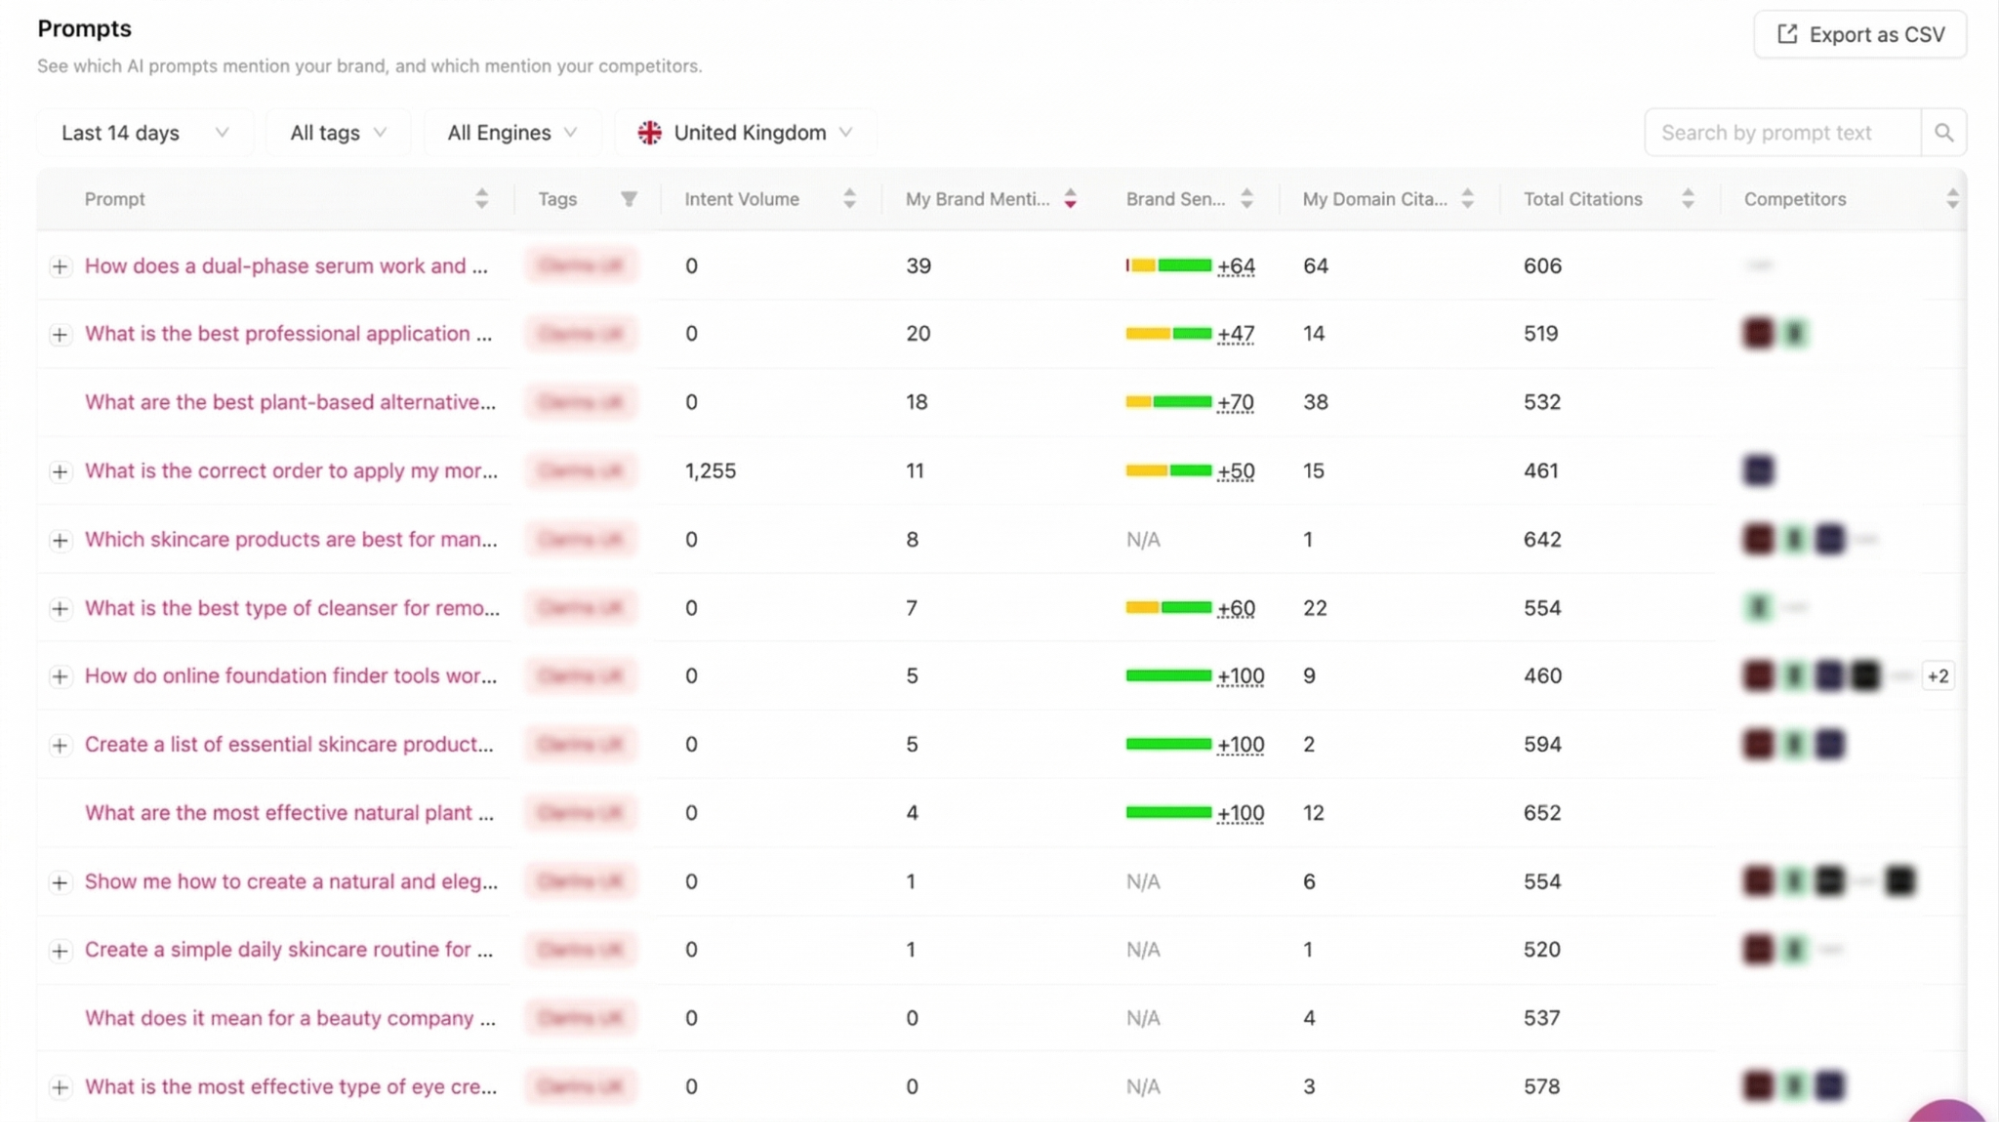Sort by Prompt column arrows
Image resolution: width=1999 pixels, height=1123 pixels.
click(481, 199)
